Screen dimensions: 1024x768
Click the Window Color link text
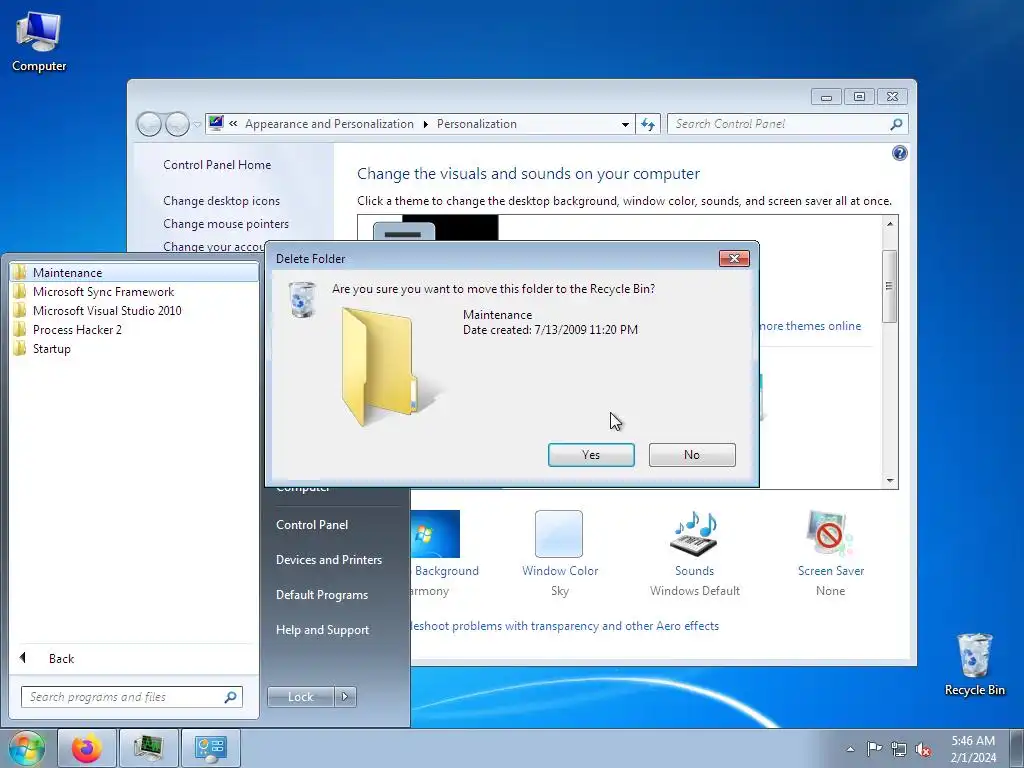[560, 571]
